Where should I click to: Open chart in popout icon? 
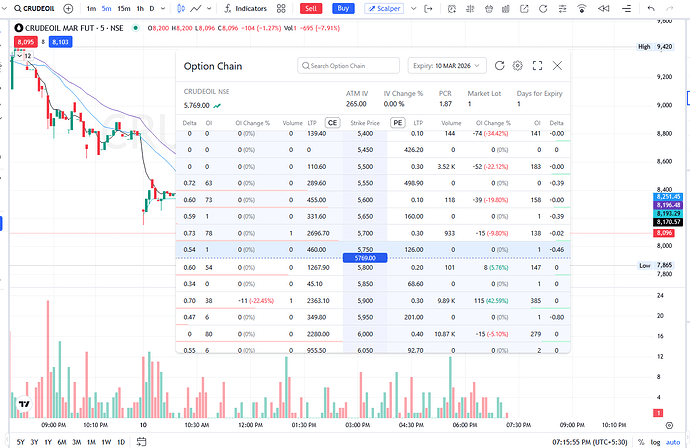pyautogui.click(x=524, y=8)
